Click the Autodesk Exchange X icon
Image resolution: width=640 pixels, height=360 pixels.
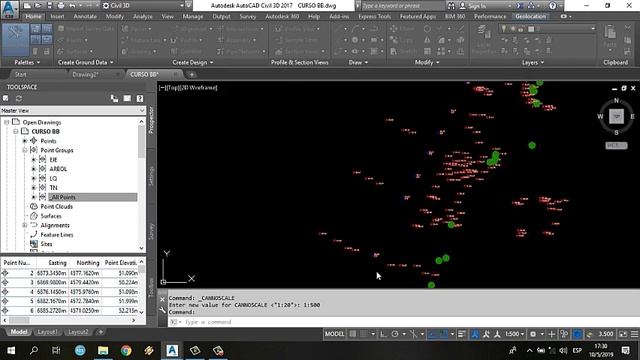pyautogui.click(x=520, y=6)
